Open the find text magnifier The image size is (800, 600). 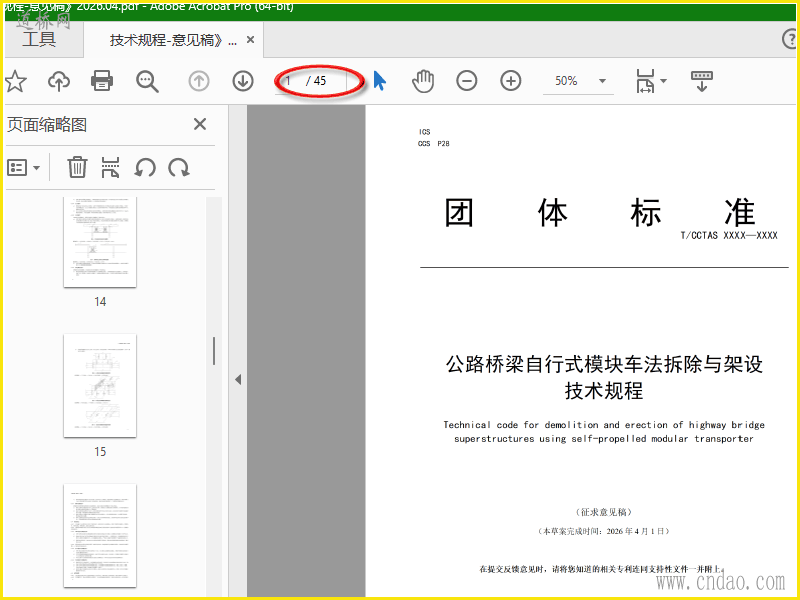[147, 81]
